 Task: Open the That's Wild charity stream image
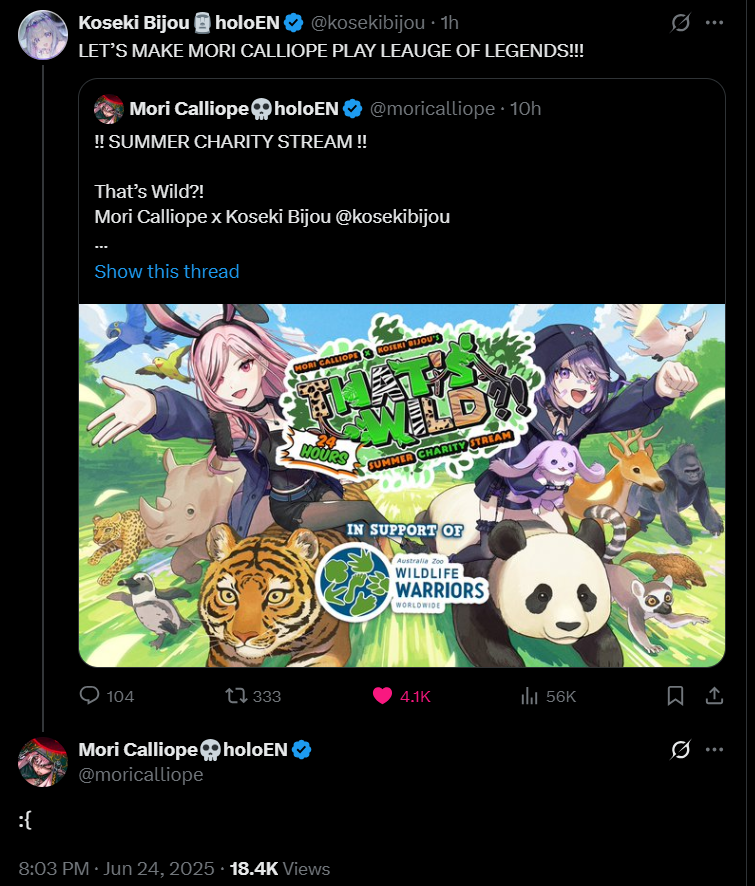click(402, 485)
